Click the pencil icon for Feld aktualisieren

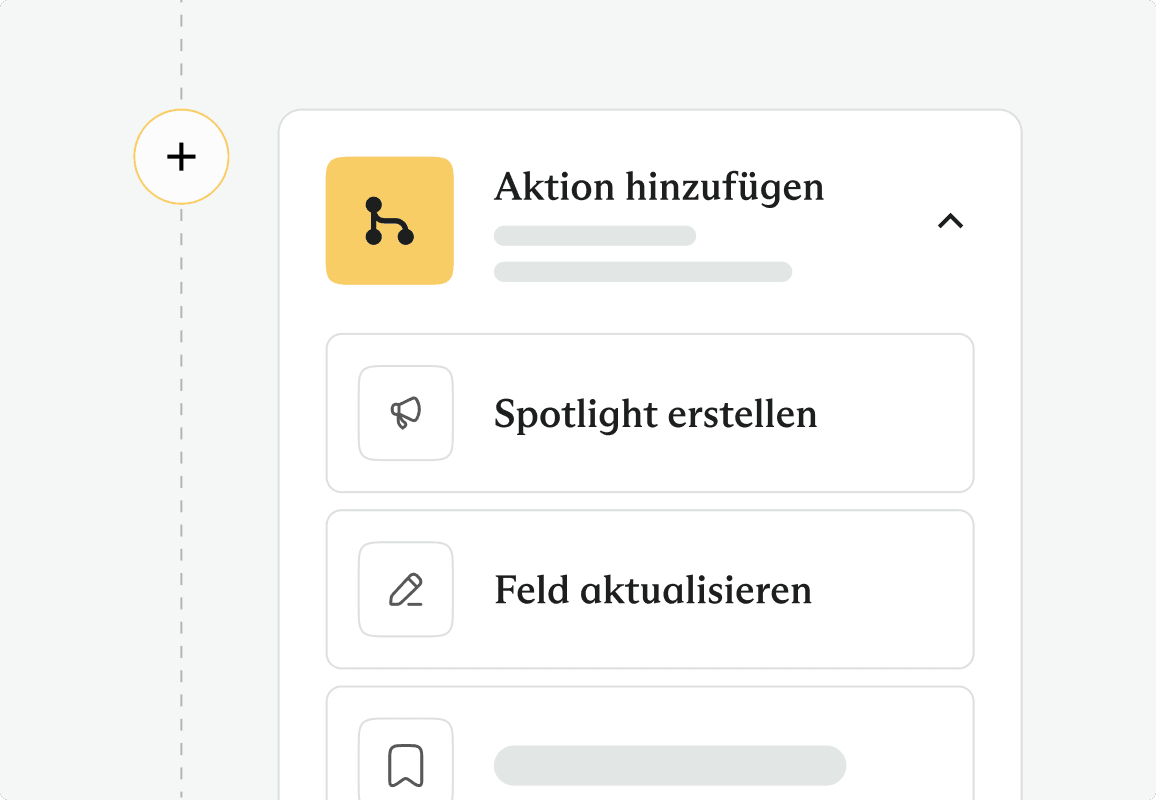pyautogui.click(x=405, y=589)
